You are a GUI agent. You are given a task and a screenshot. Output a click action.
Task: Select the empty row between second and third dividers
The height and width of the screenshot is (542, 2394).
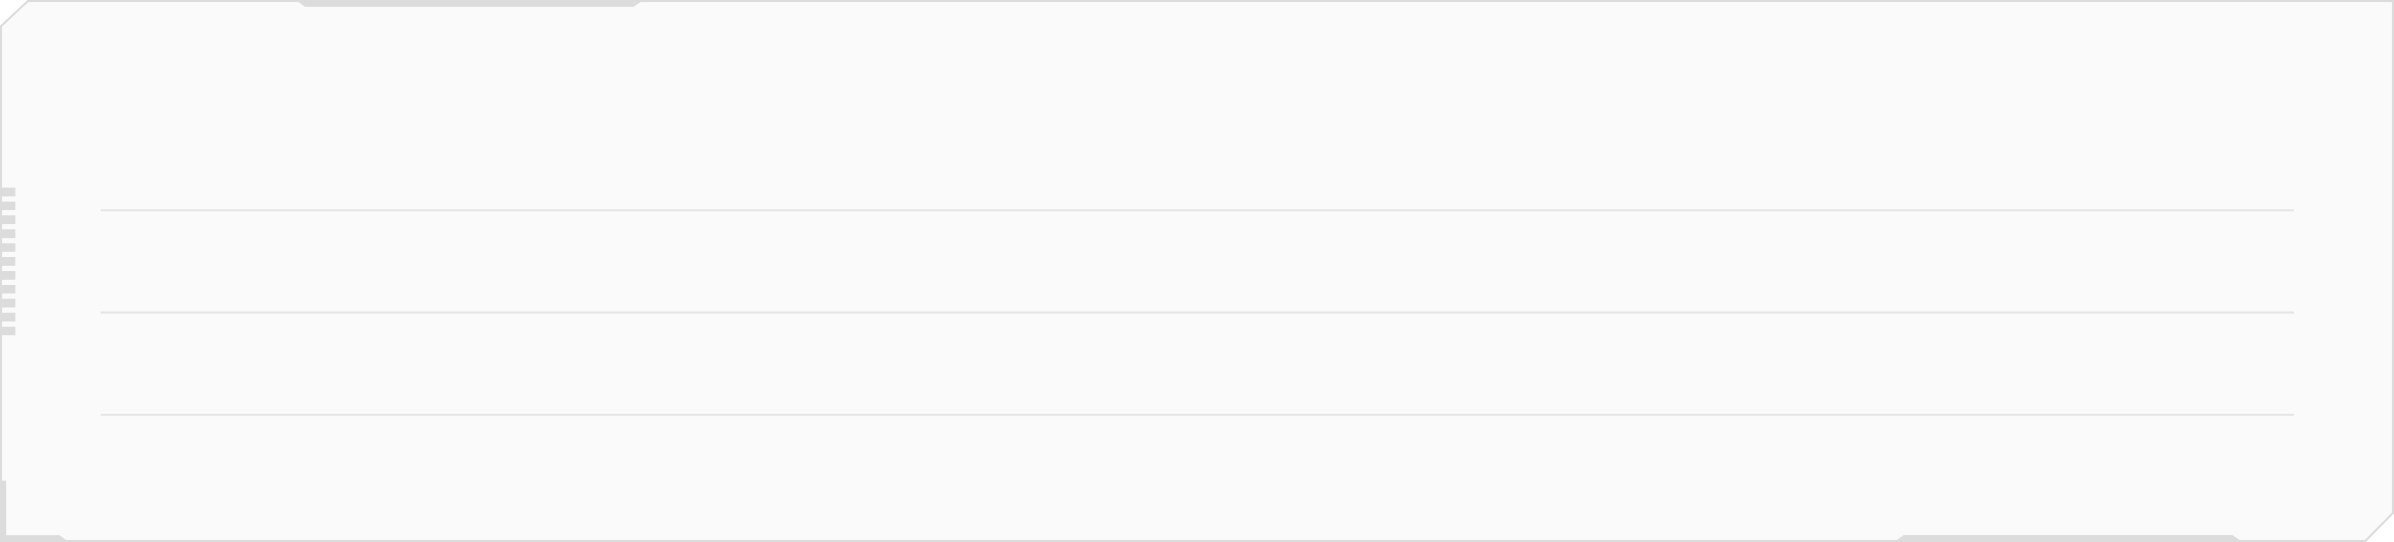(1197, 363)
